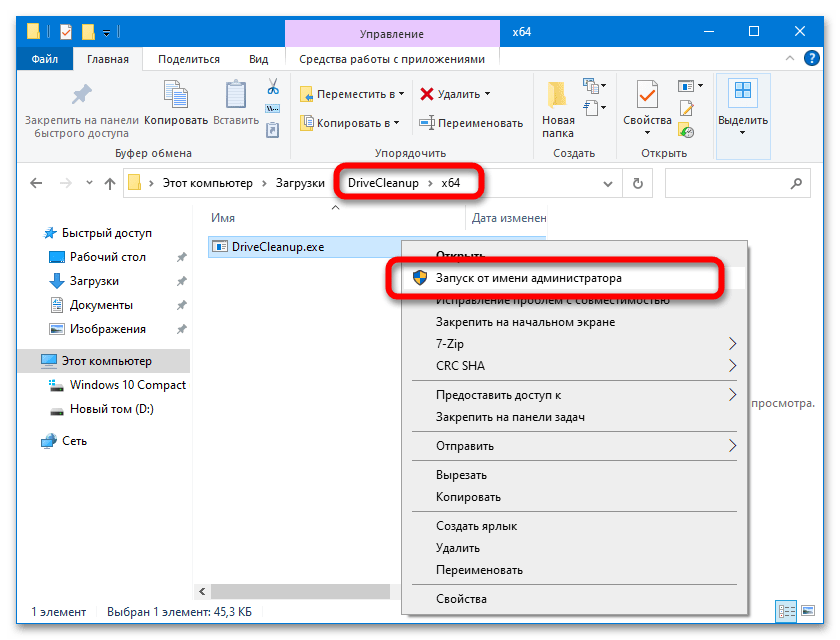The height and width of the screenshot is (640, 840).
Task: Open Средства работы с приложениями tab
Action: click(392, 59)
